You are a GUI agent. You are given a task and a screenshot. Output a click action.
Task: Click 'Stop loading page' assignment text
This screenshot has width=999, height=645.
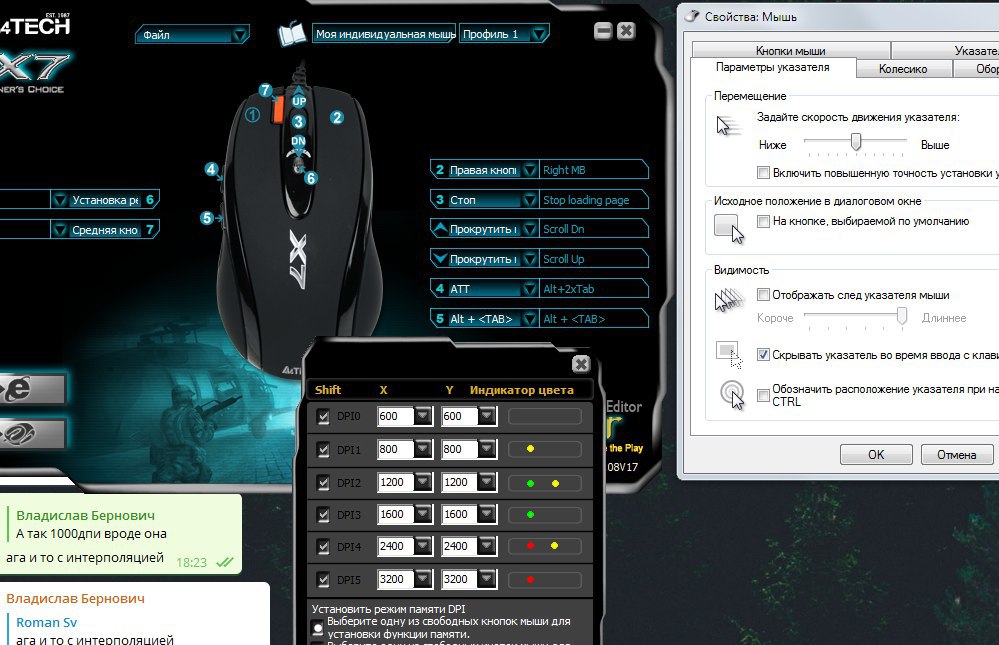coord(586,200)
